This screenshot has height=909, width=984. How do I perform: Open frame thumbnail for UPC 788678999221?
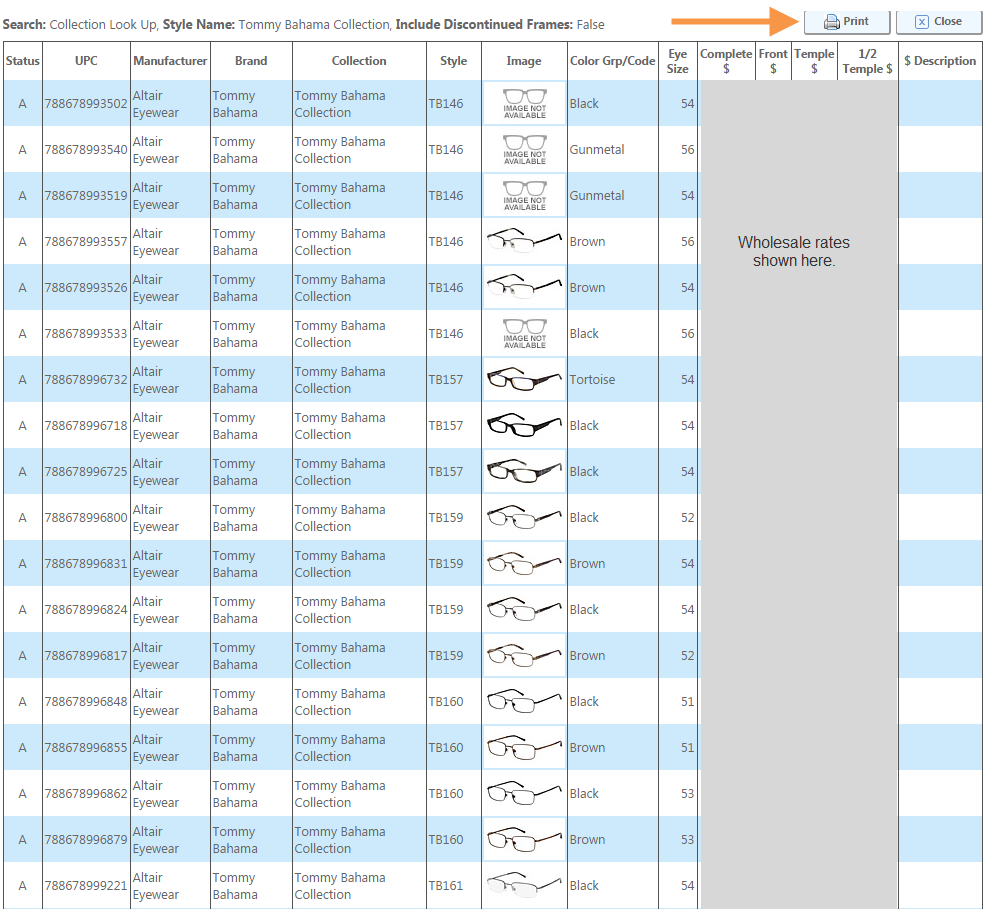click(524, 885)
